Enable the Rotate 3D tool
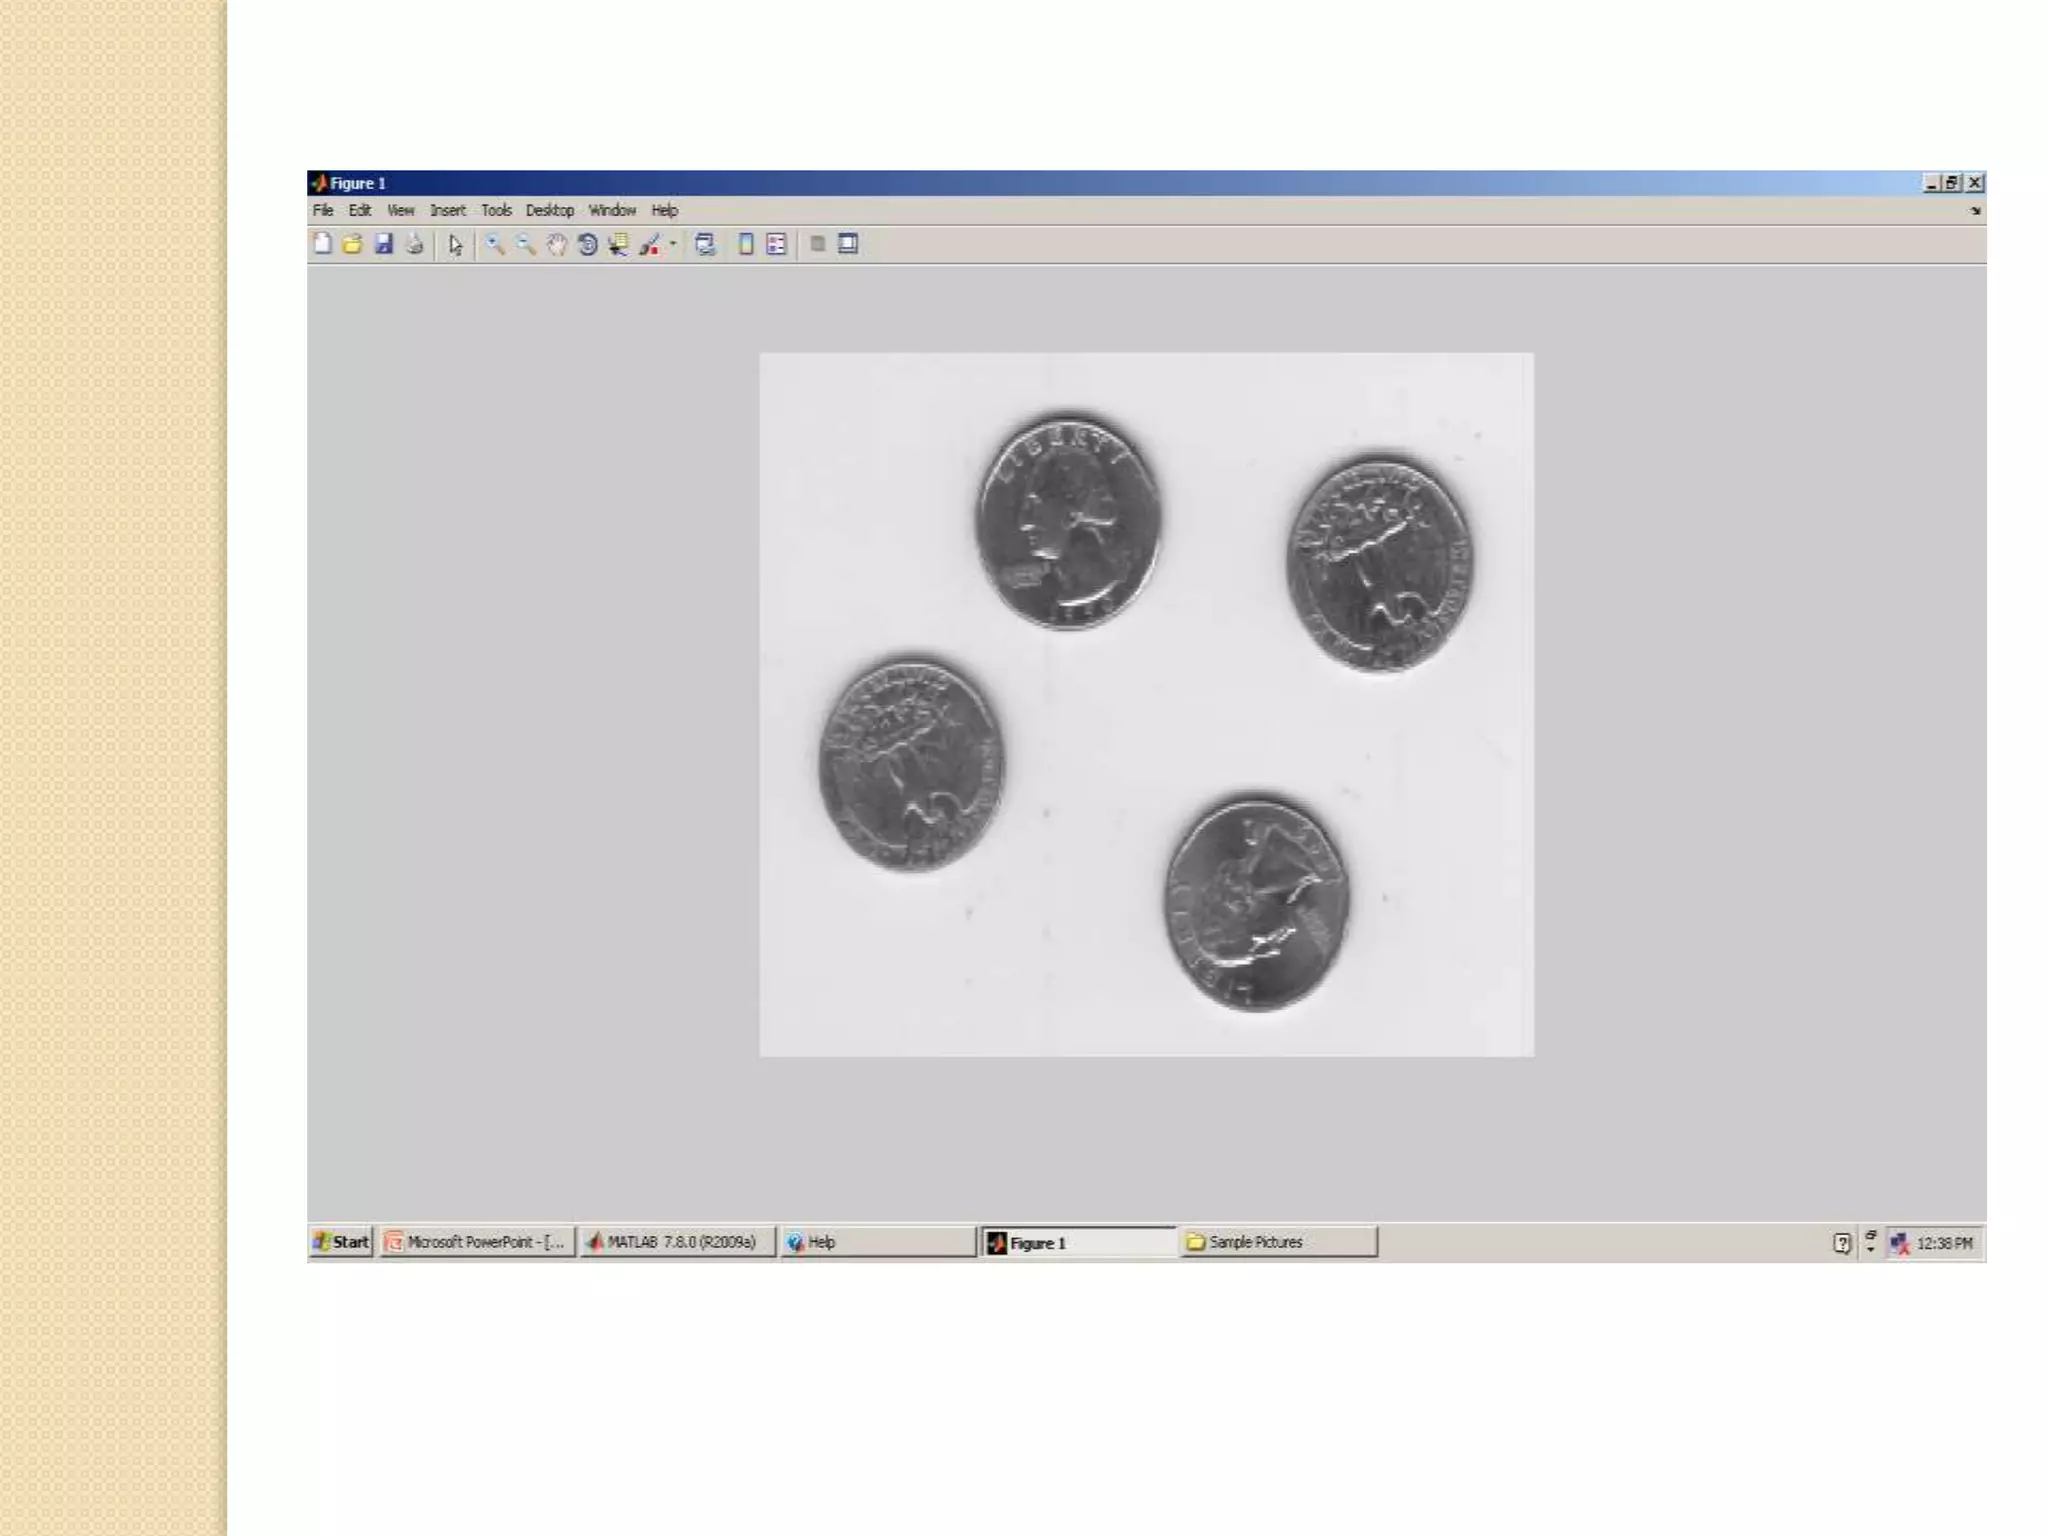Image resolution: width=2048 pixels, height=1536 pixels. click(588, 244)
